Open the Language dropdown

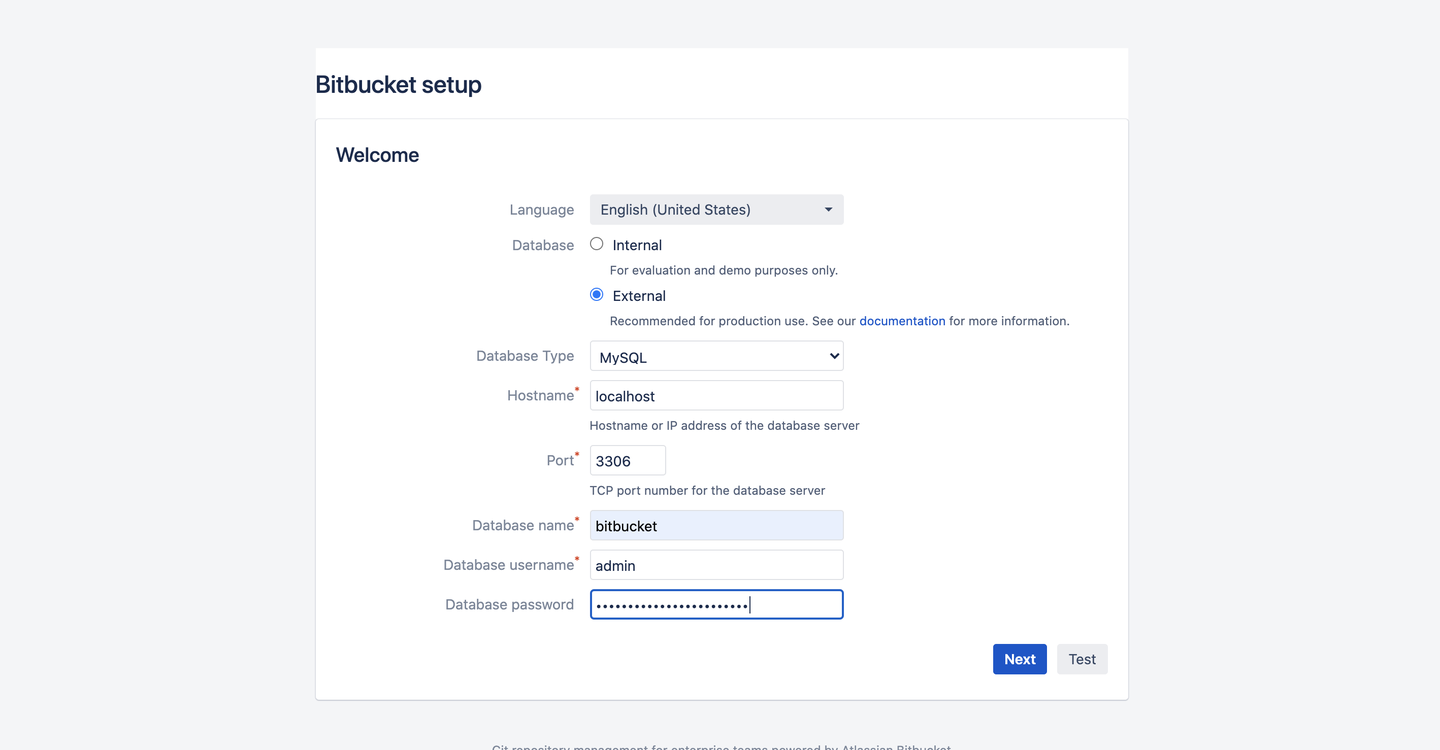click(x=717, y=210)
